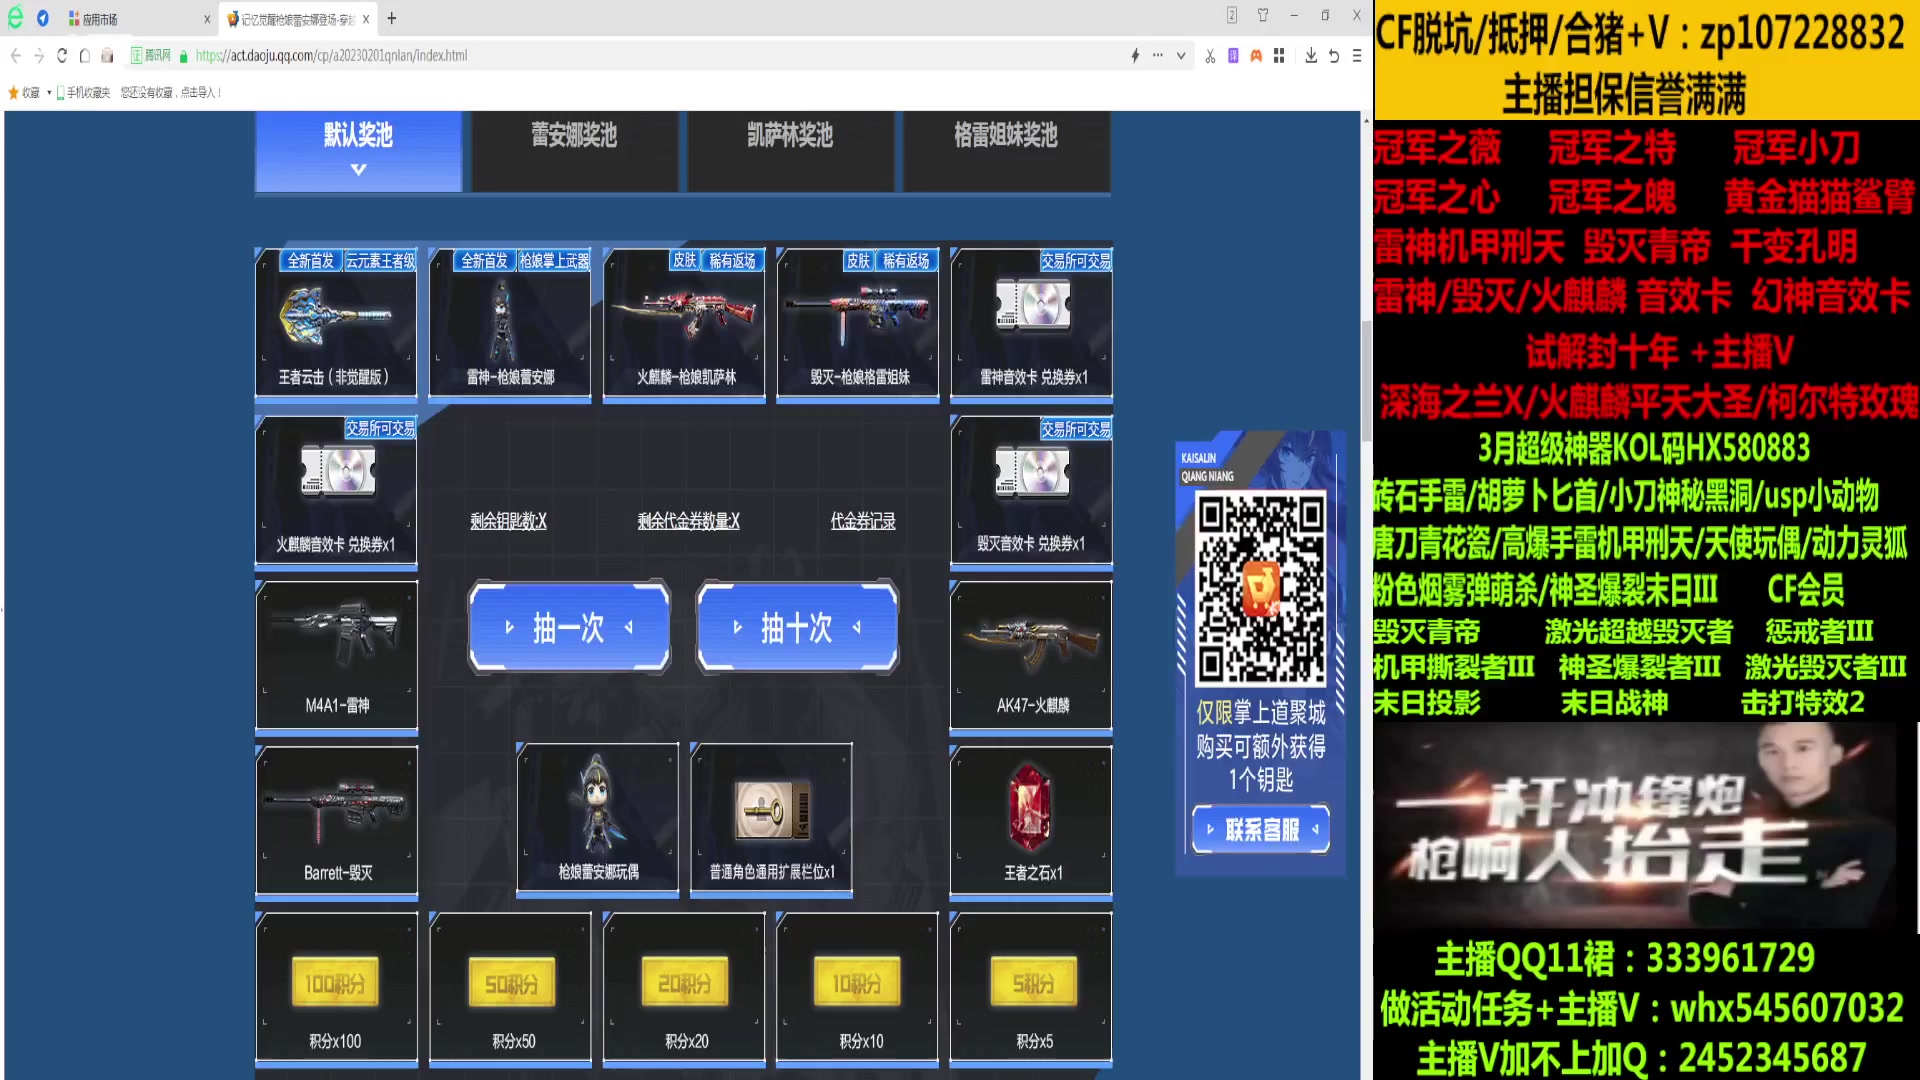Expand the address bar dropdown arrow
The image size is (1920, 1080).
pos(1181,56)
